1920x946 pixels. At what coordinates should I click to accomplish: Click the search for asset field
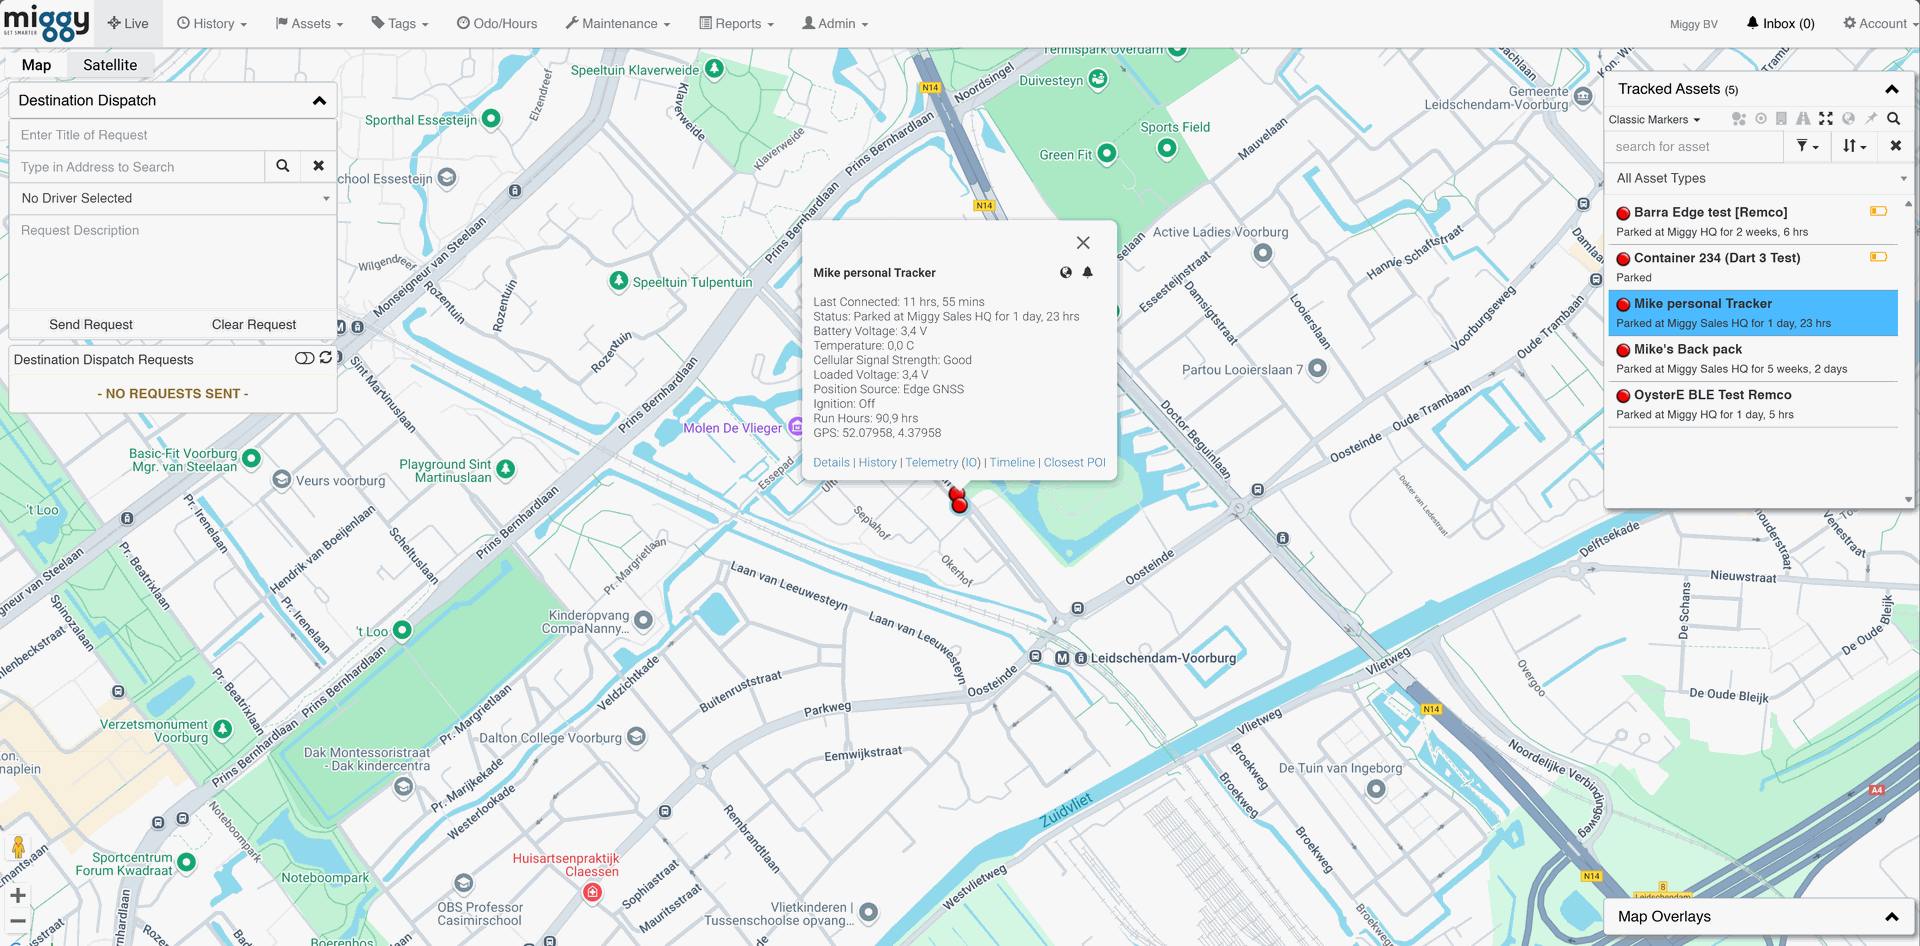point(1695,146)
